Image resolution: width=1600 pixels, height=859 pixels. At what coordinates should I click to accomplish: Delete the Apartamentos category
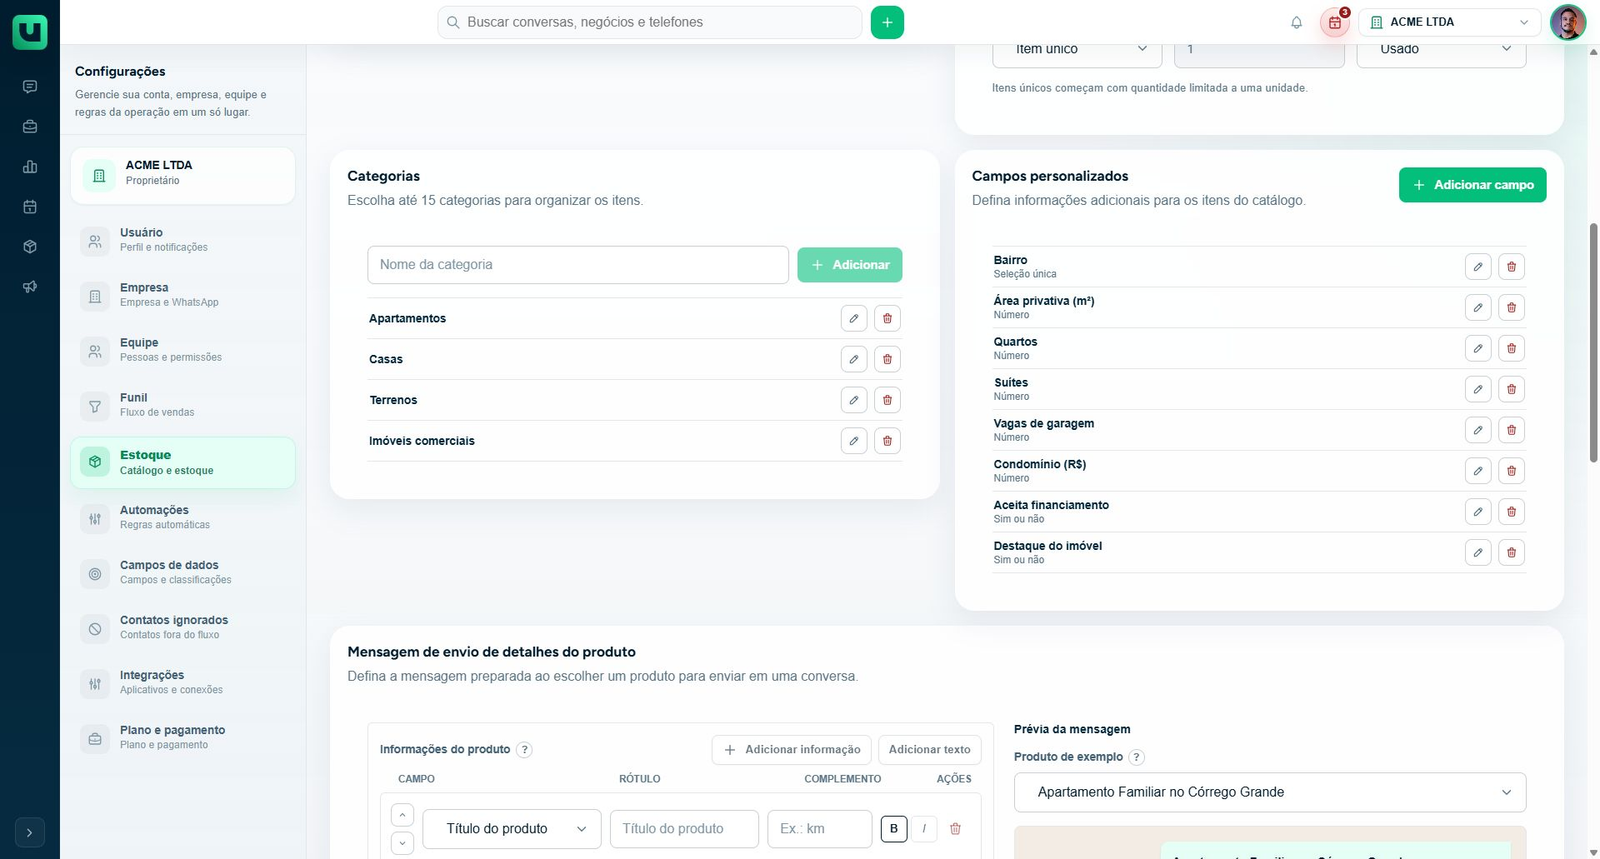click(x=887, y=318)
